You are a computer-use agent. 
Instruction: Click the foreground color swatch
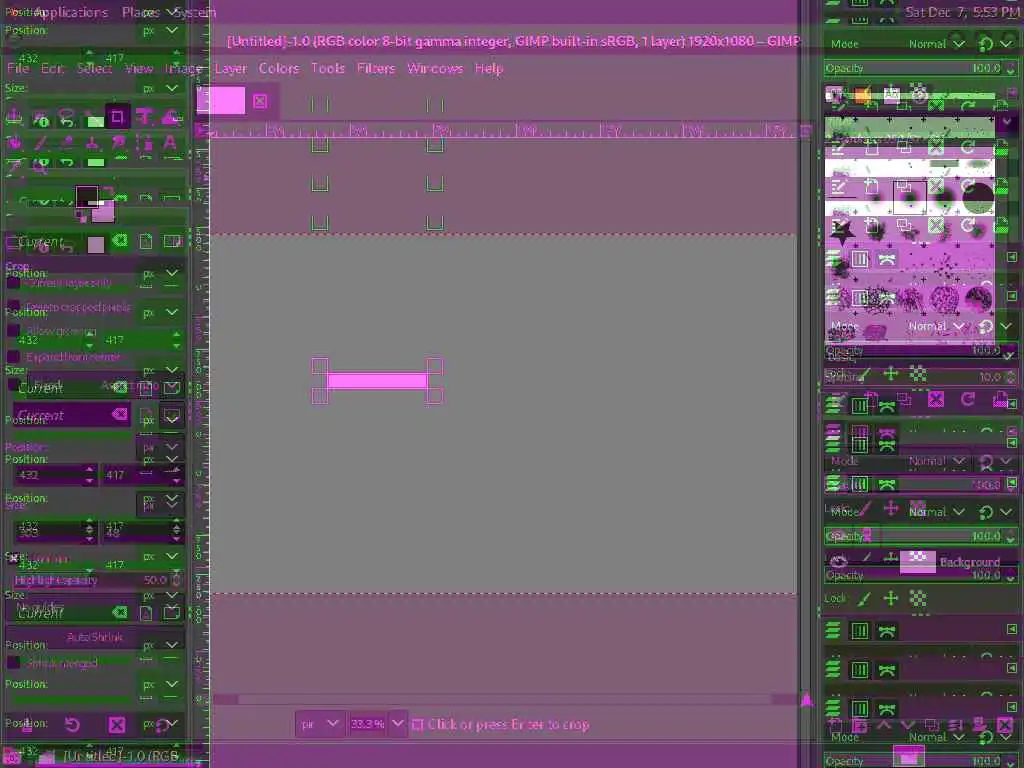coord(87,196)
